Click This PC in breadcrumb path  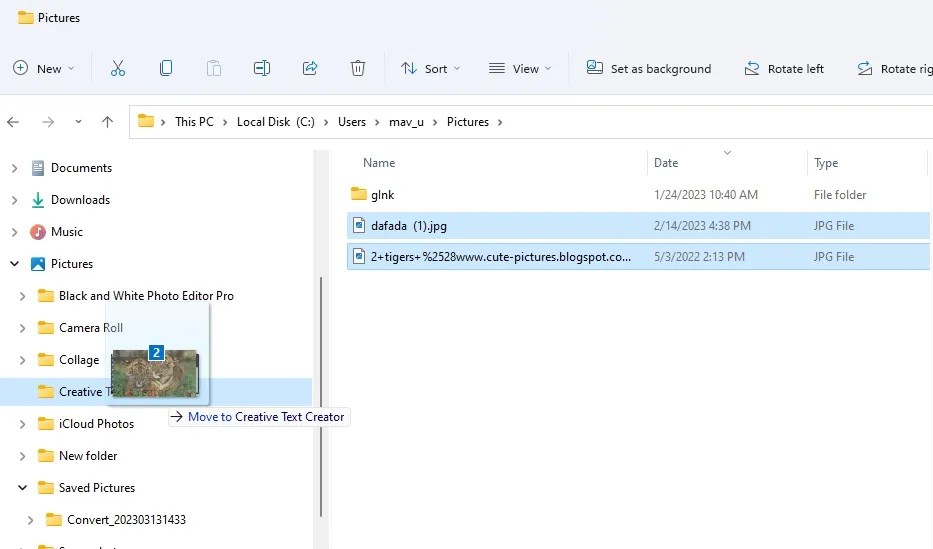tap(194, 121)
